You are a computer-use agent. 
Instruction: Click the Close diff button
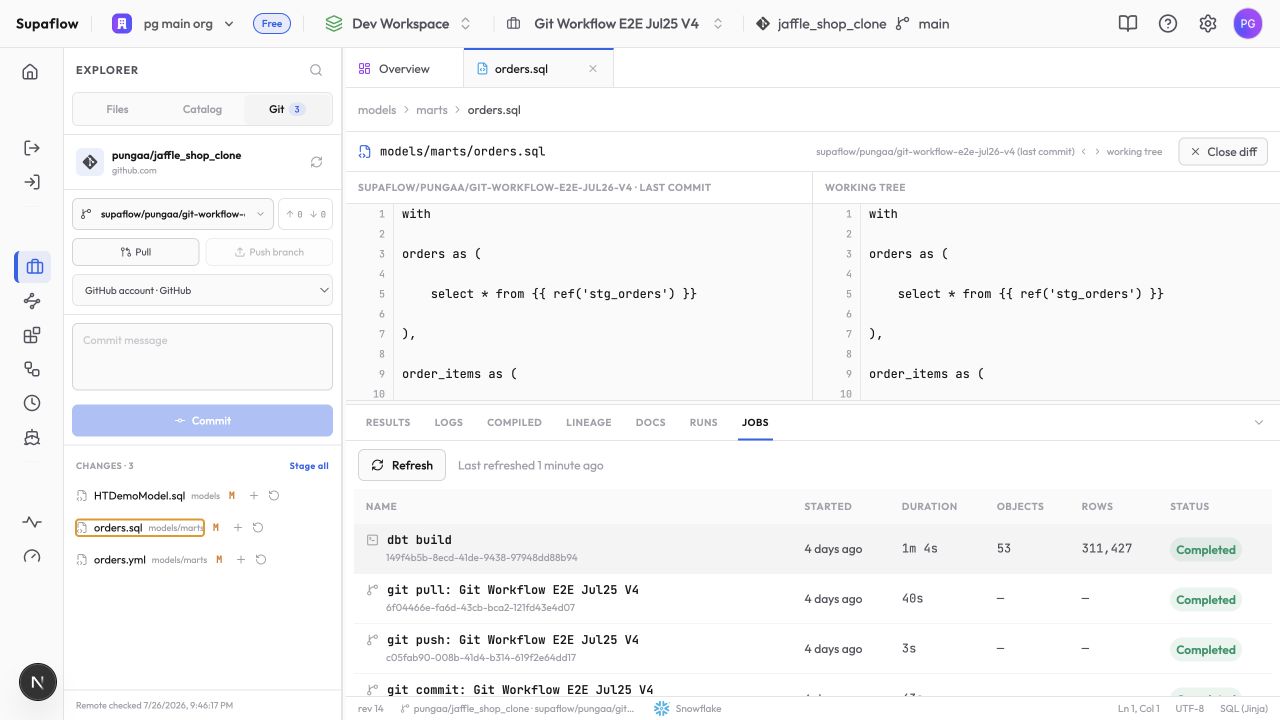(x=1223, y=152)
